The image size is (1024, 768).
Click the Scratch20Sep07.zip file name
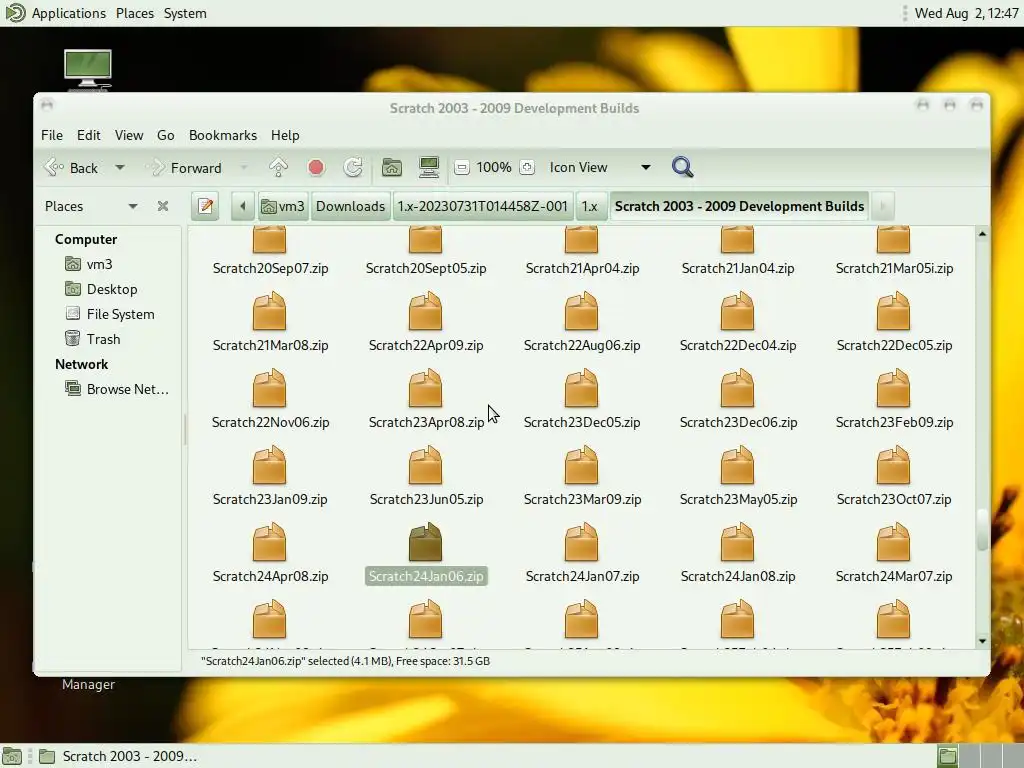tap(270, 268)
